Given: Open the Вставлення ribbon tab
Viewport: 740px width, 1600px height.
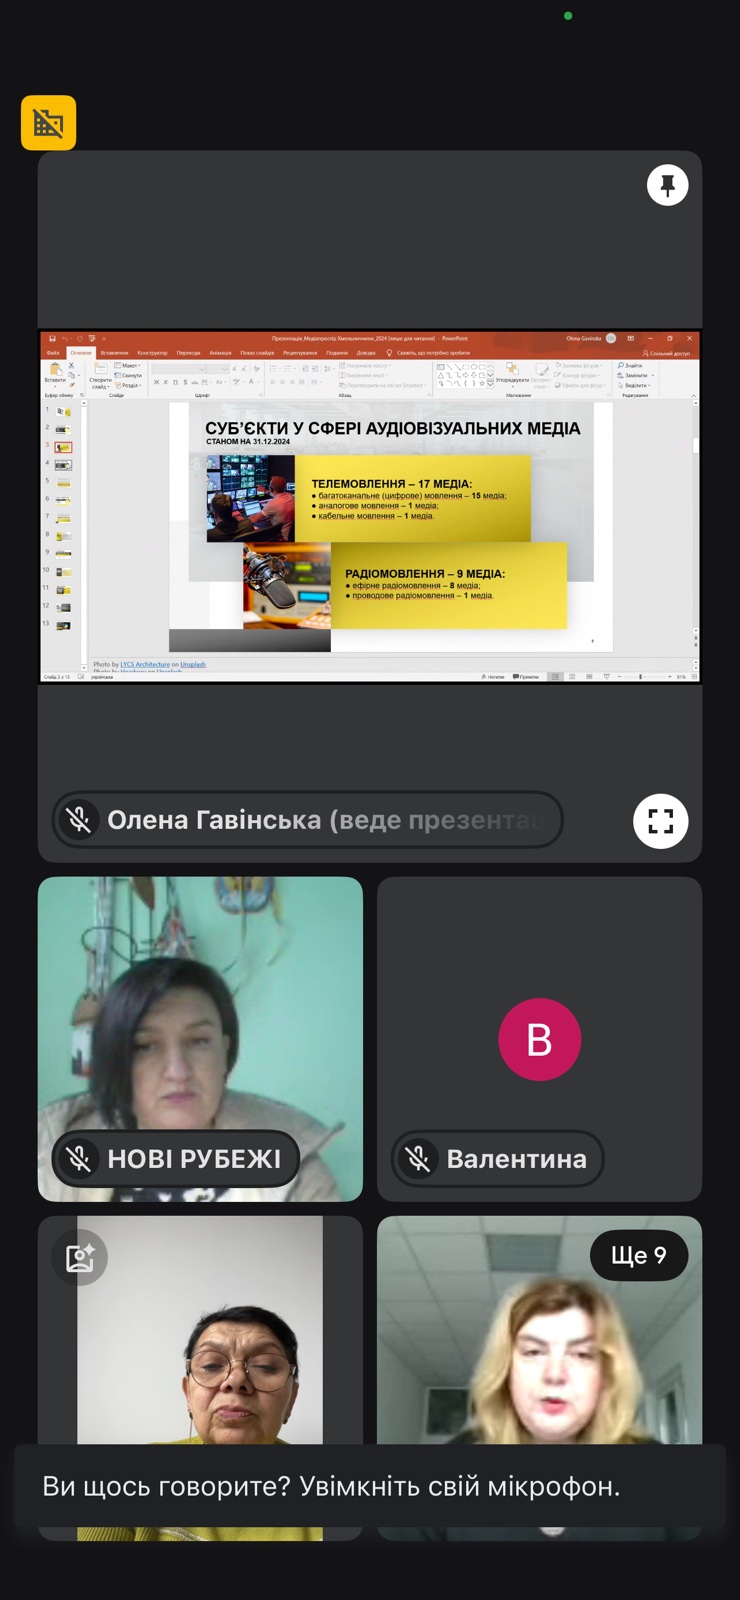Looking at the screenshot, I should pos(114,353).
